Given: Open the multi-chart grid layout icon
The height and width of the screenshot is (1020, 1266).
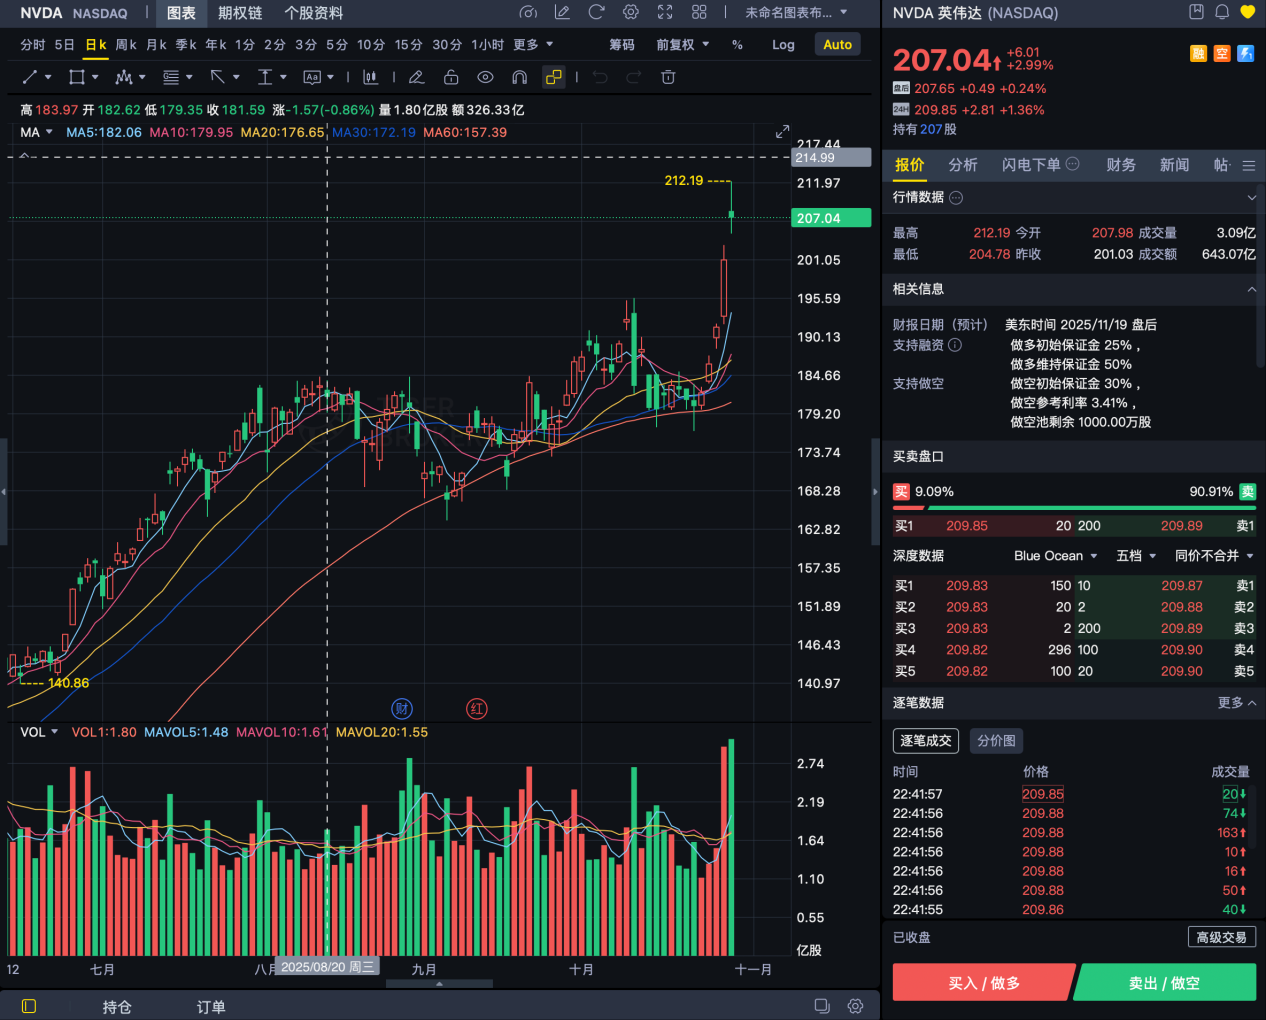Looking at the screenshot, I should click(699, 12).
